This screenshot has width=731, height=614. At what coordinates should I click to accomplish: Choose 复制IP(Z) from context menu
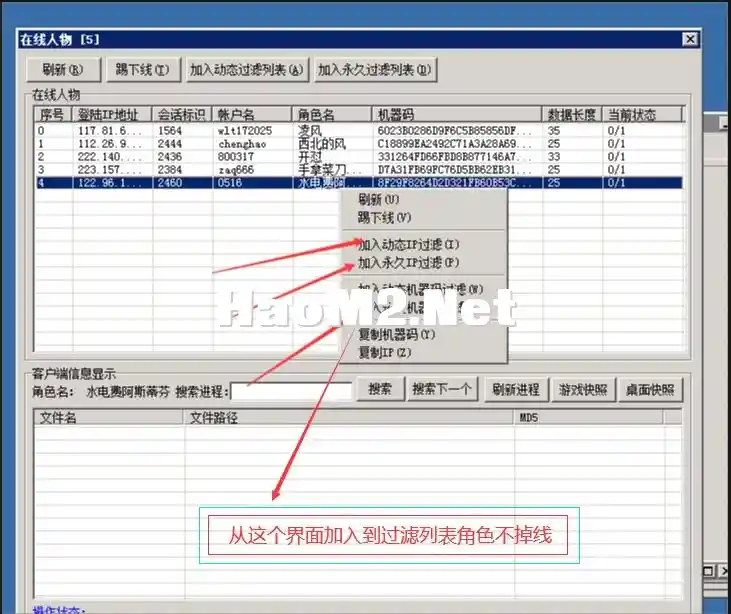(385, 352)
